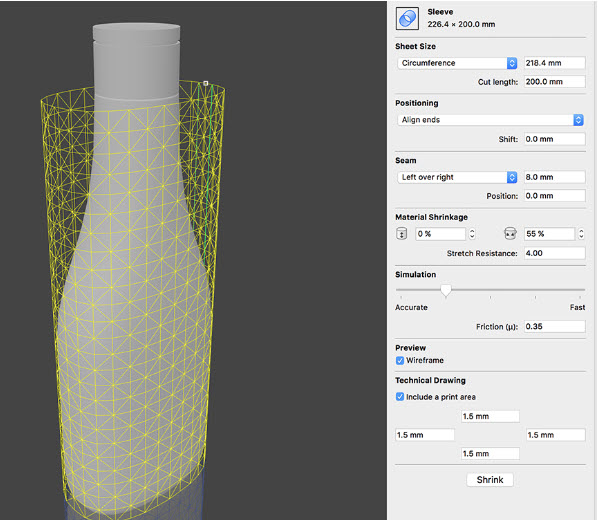Select the Friction value field

tap(555, 326)
